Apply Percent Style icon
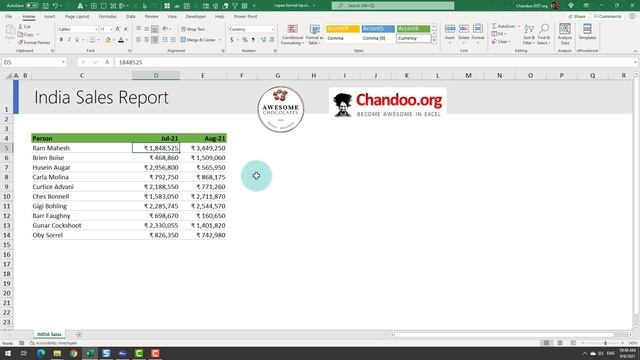 point(245,40)
